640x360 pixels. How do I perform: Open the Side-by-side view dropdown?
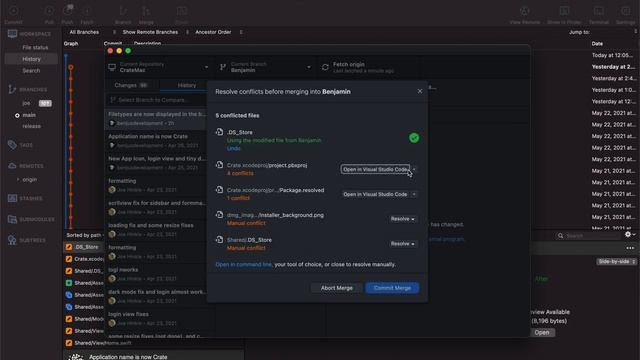coord(616,262)
